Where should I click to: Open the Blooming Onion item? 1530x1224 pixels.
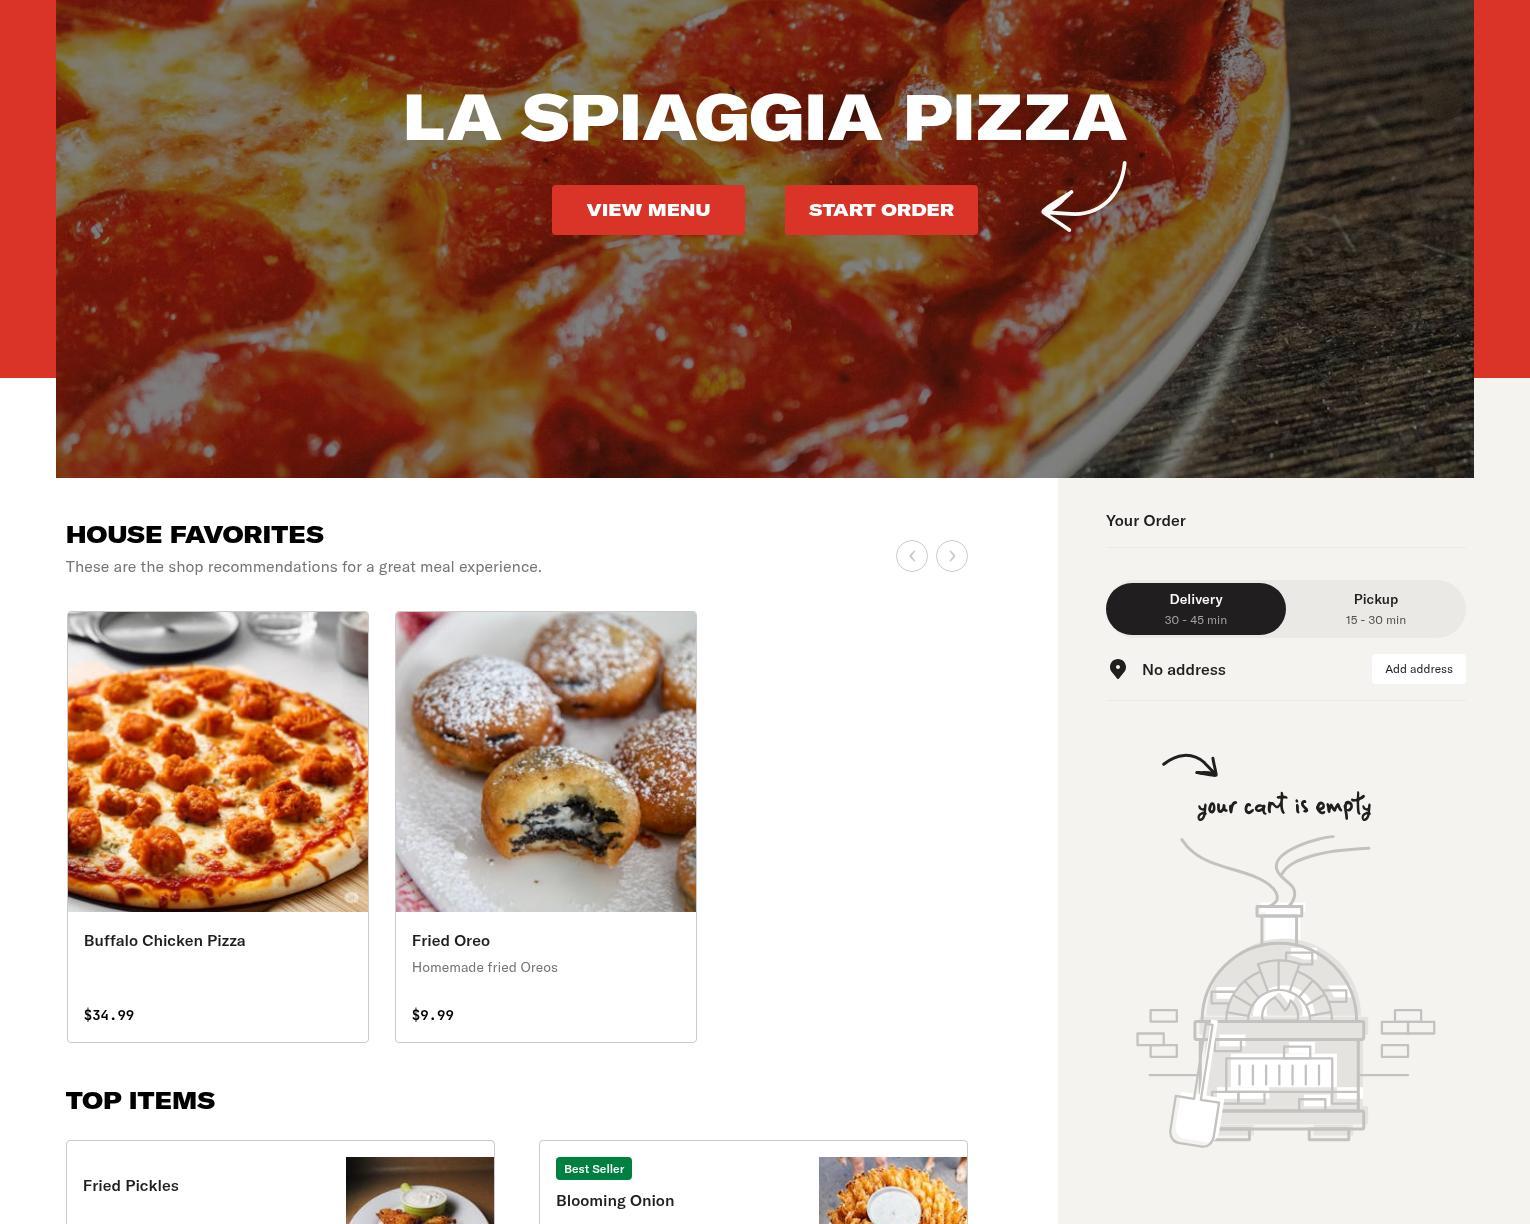coord(753,1182)
